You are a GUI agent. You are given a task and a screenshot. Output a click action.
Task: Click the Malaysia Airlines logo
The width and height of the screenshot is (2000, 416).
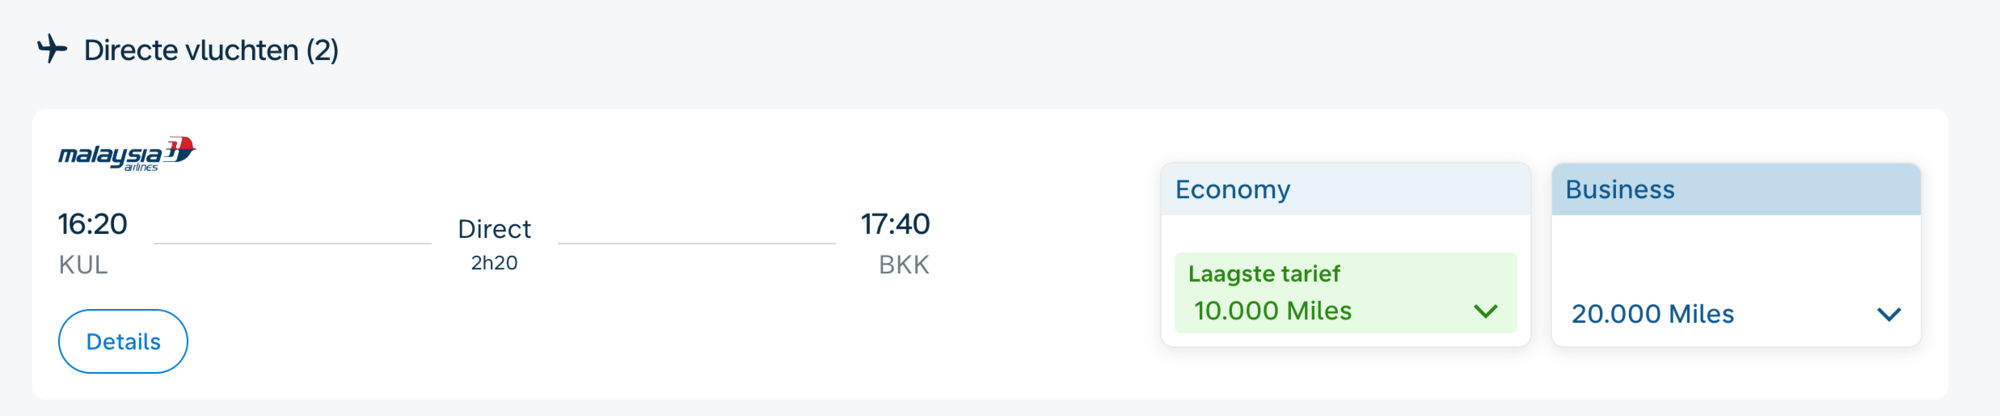[127, 154]
